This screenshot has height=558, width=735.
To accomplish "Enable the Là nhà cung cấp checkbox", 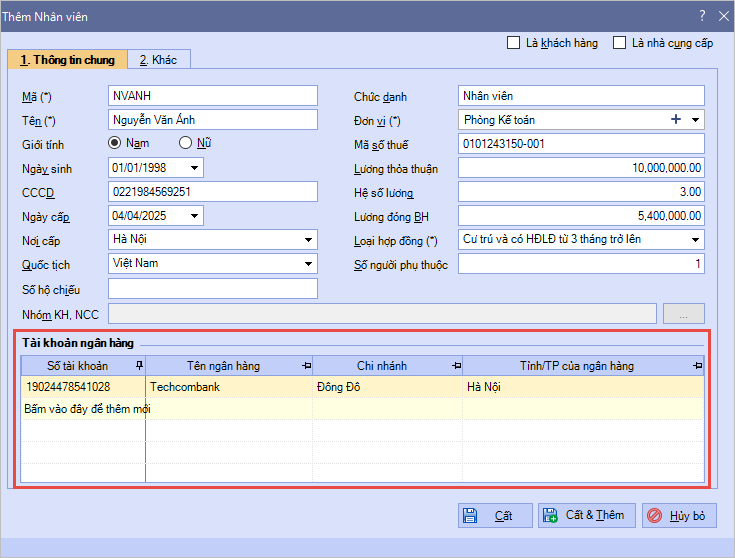I will 620,43.
